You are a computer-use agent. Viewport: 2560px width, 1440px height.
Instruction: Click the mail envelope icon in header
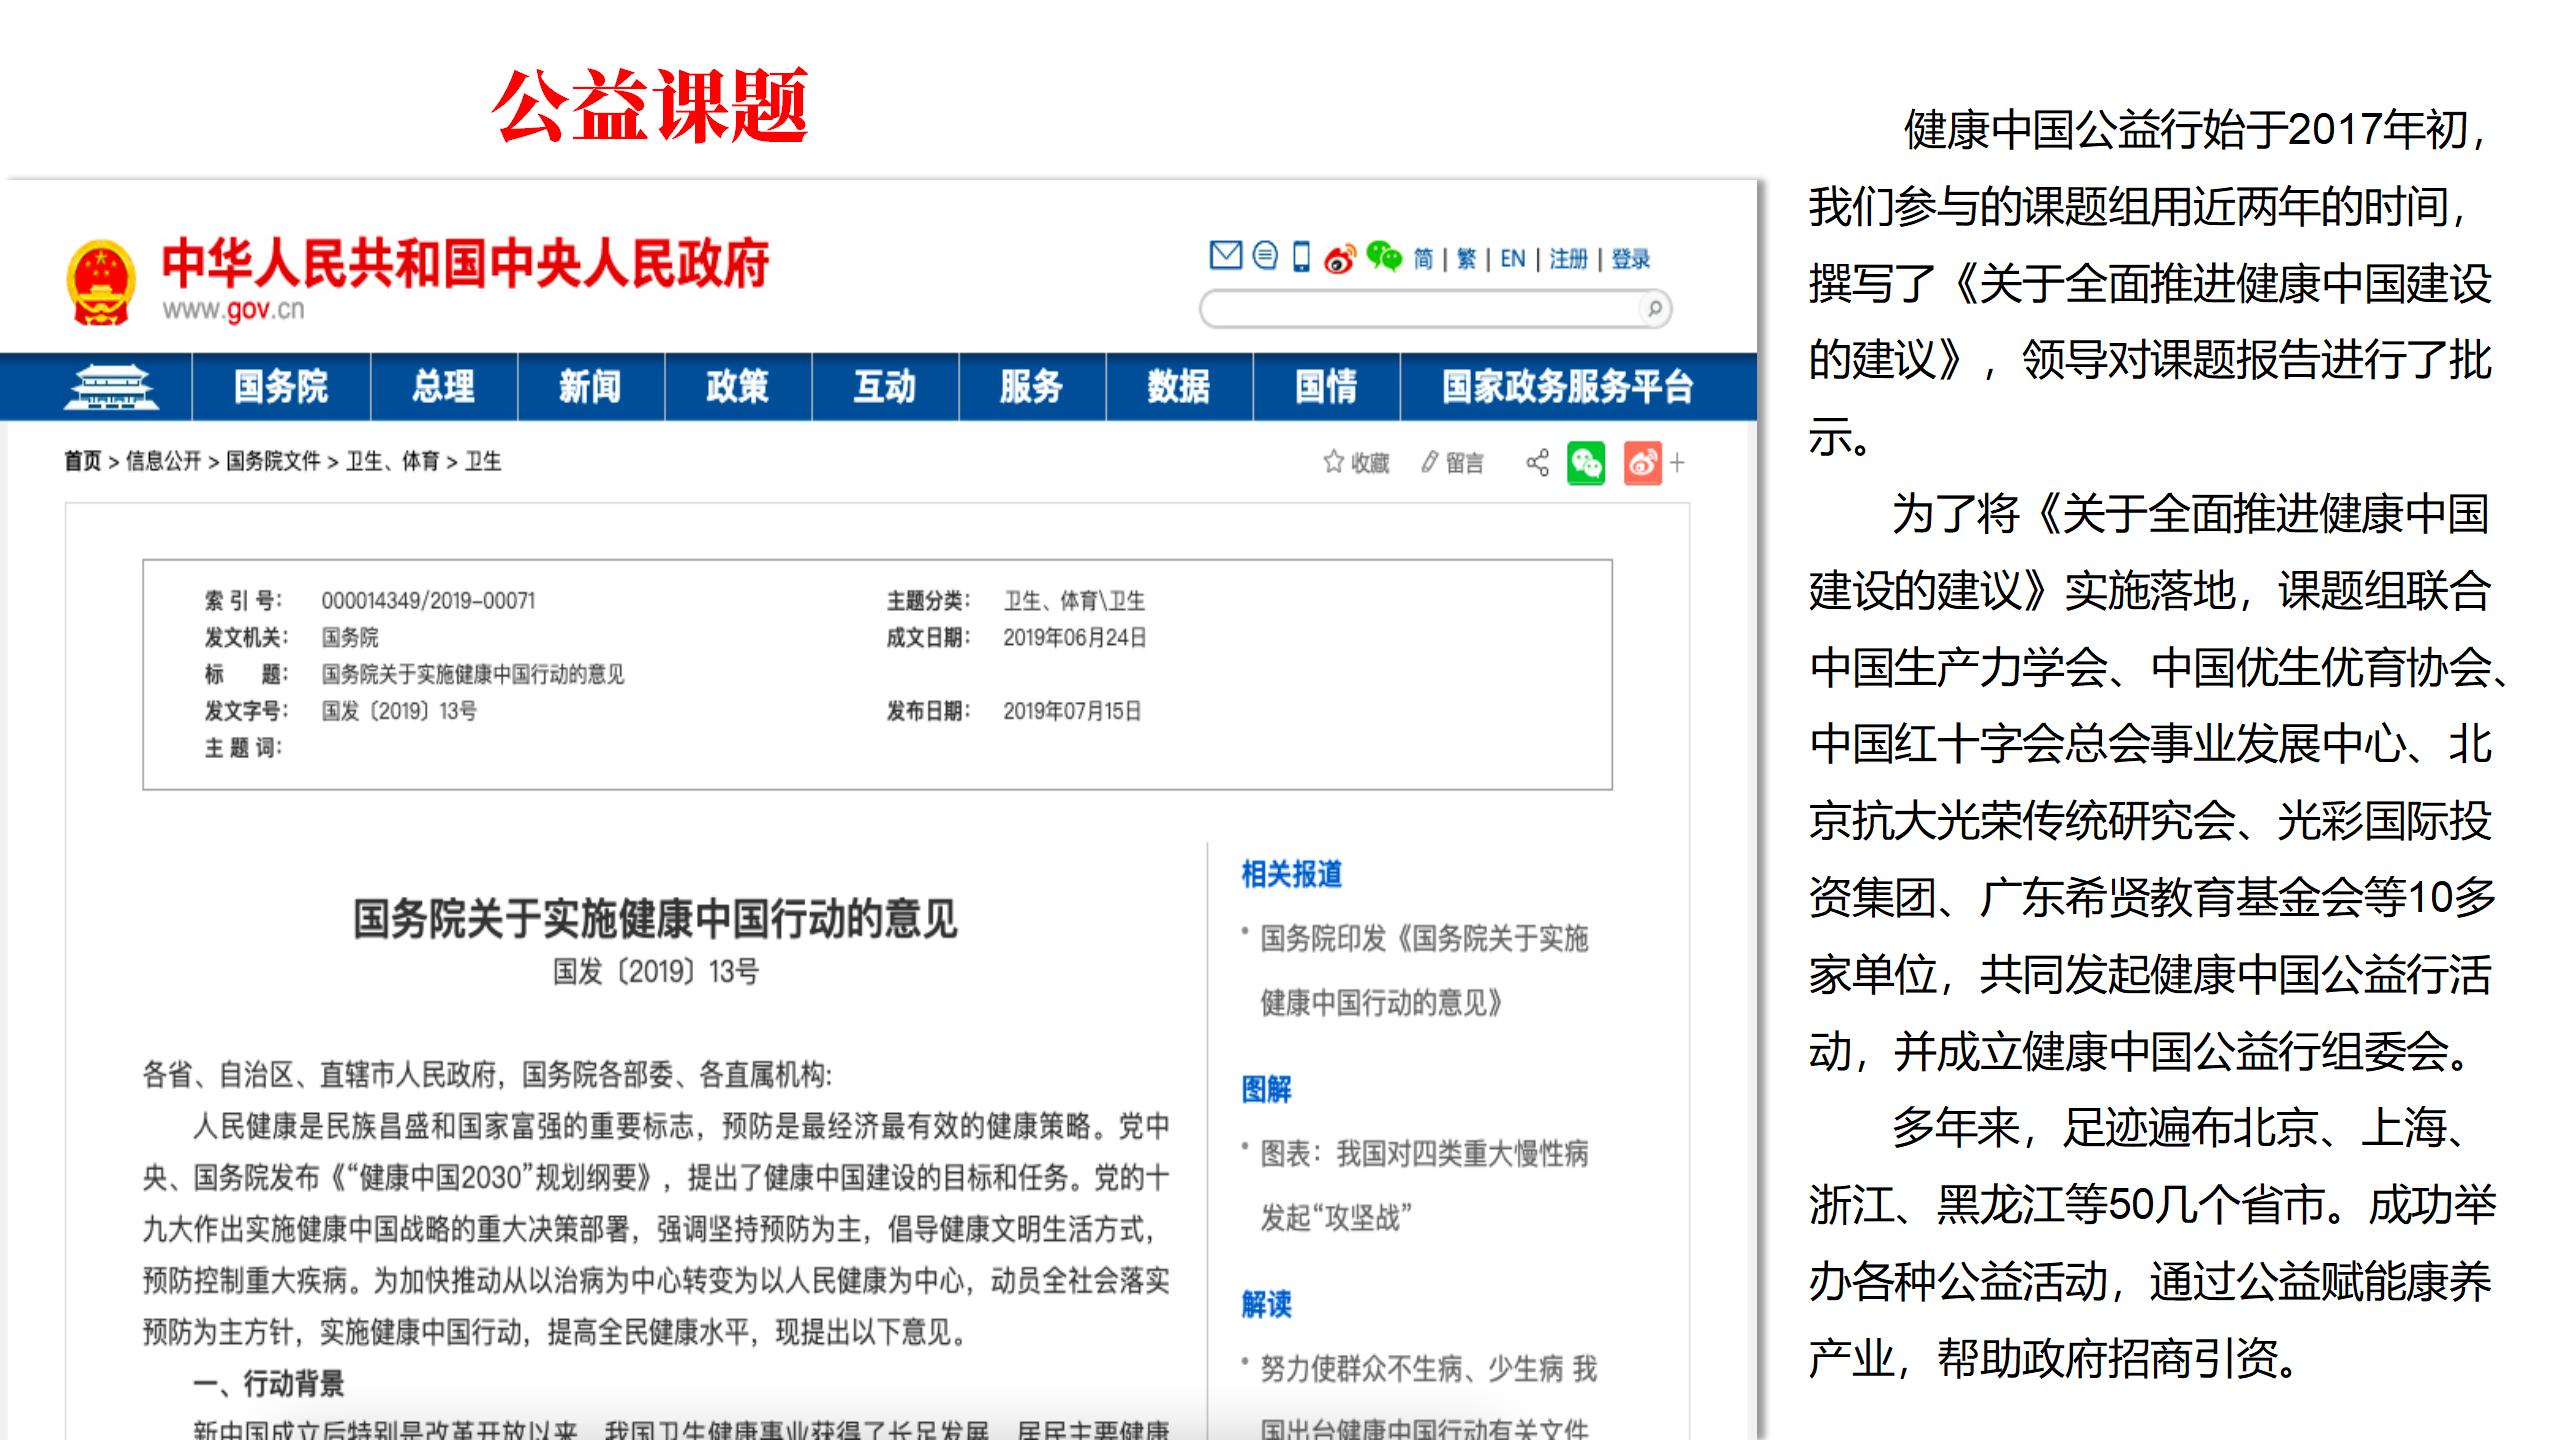[1225, 256]
